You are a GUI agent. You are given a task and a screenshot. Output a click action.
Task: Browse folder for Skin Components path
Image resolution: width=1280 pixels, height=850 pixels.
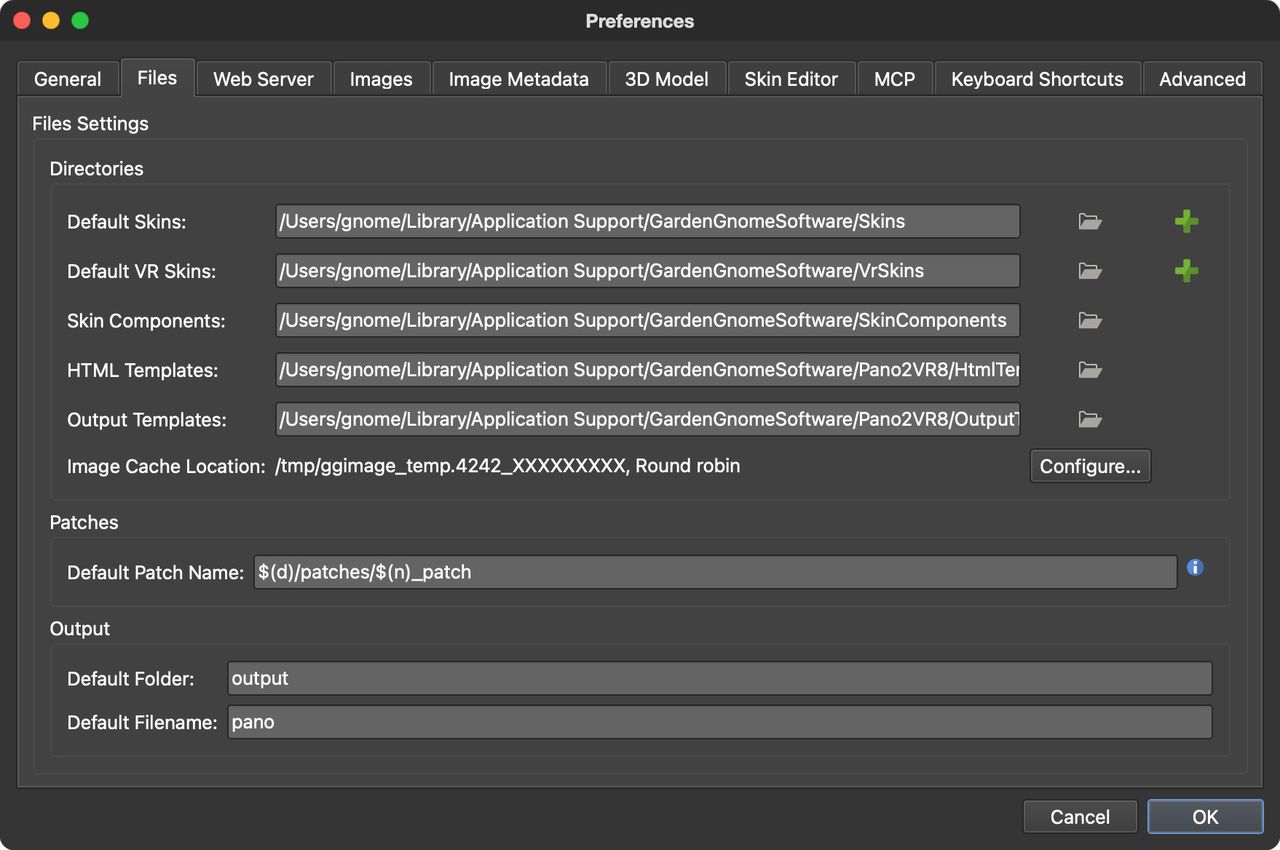pos(1090,321)
